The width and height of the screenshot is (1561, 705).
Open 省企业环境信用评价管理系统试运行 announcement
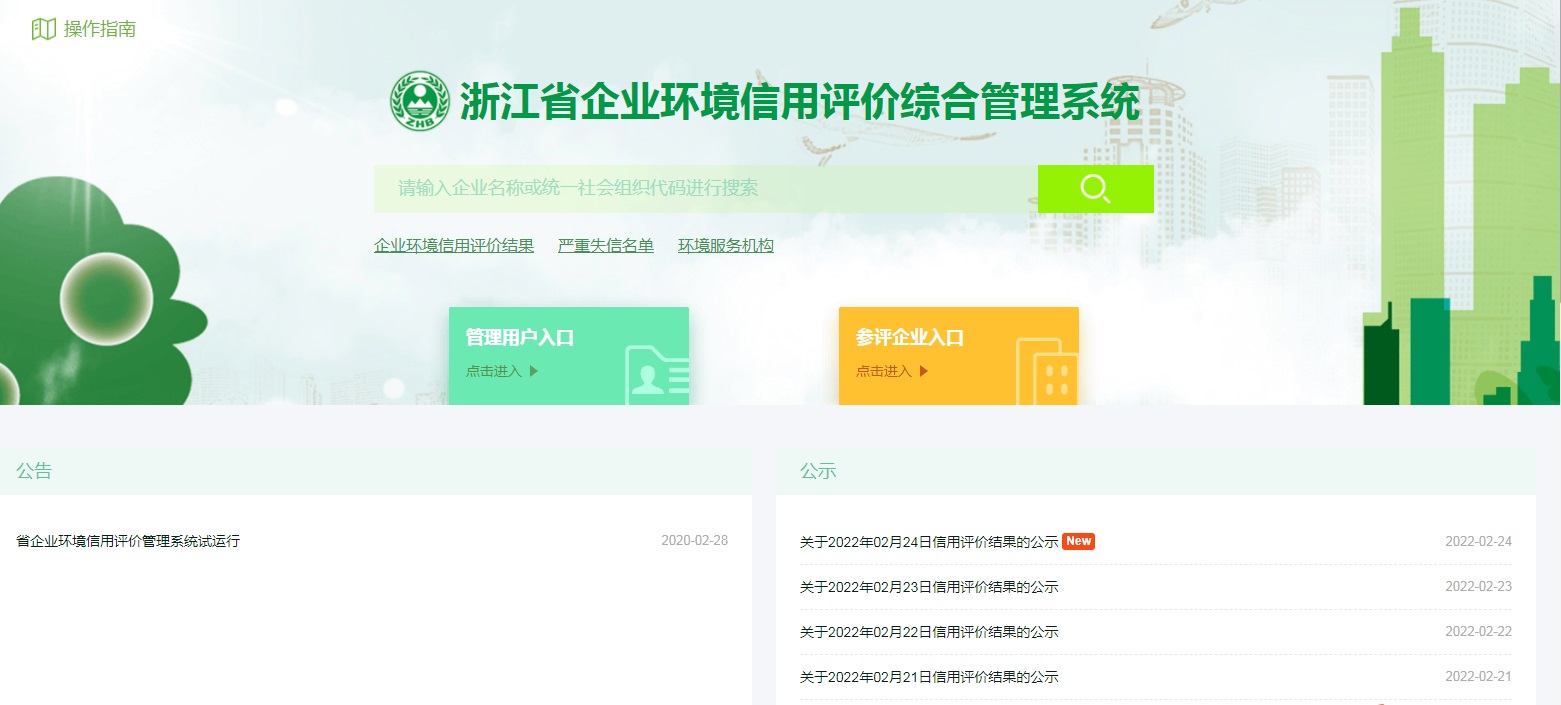coord(128,541)
